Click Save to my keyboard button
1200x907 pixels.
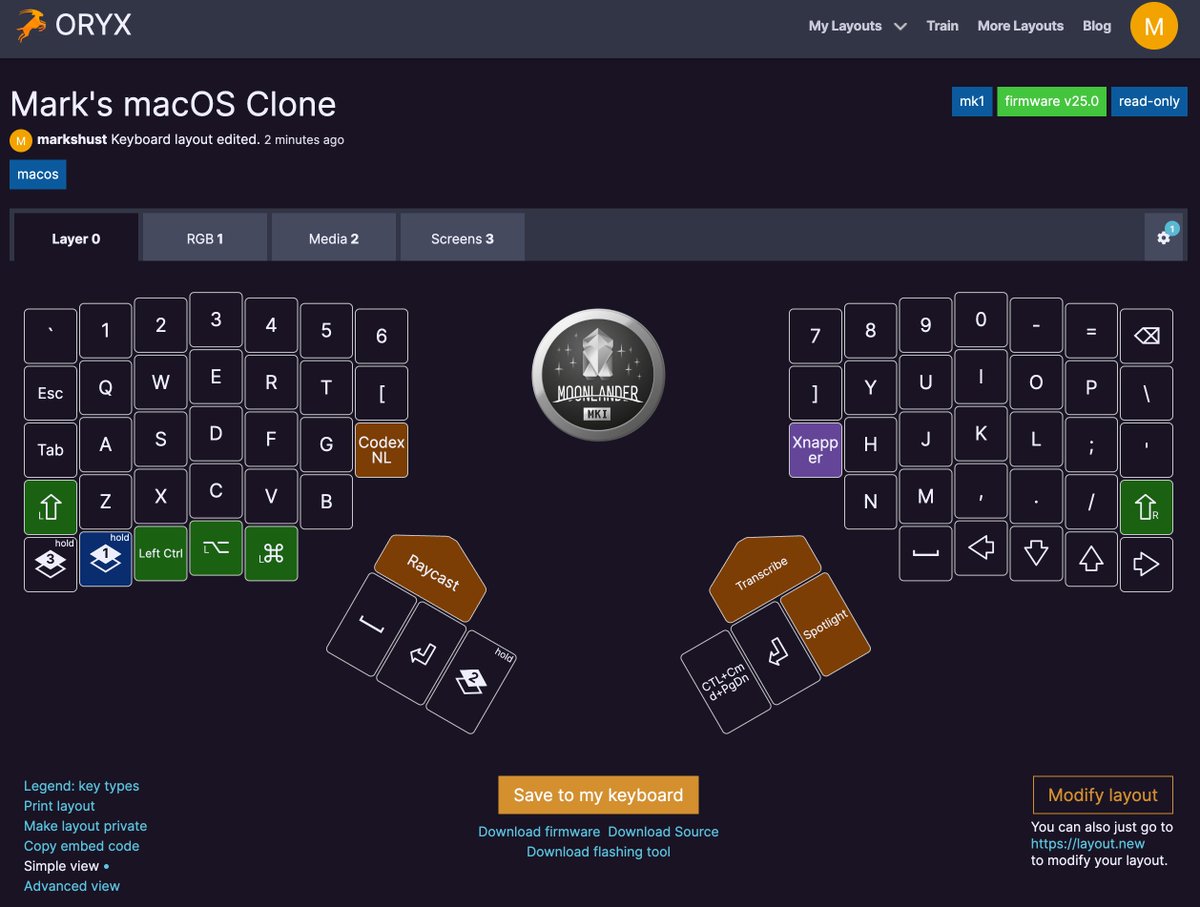pos(598,795)
